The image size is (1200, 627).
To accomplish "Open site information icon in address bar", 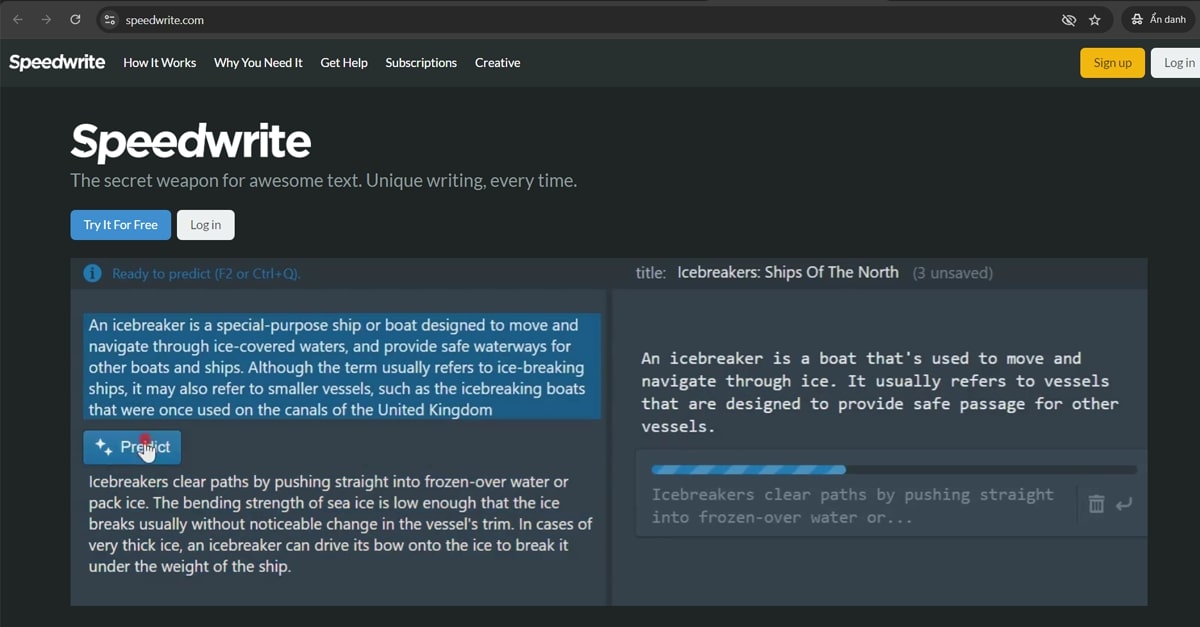I will point(110,20).
